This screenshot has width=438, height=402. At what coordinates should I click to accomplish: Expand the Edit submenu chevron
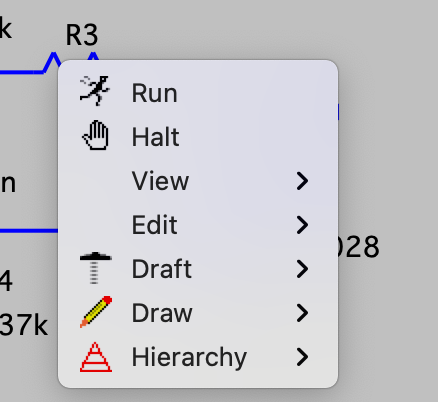tap(302, 225)
